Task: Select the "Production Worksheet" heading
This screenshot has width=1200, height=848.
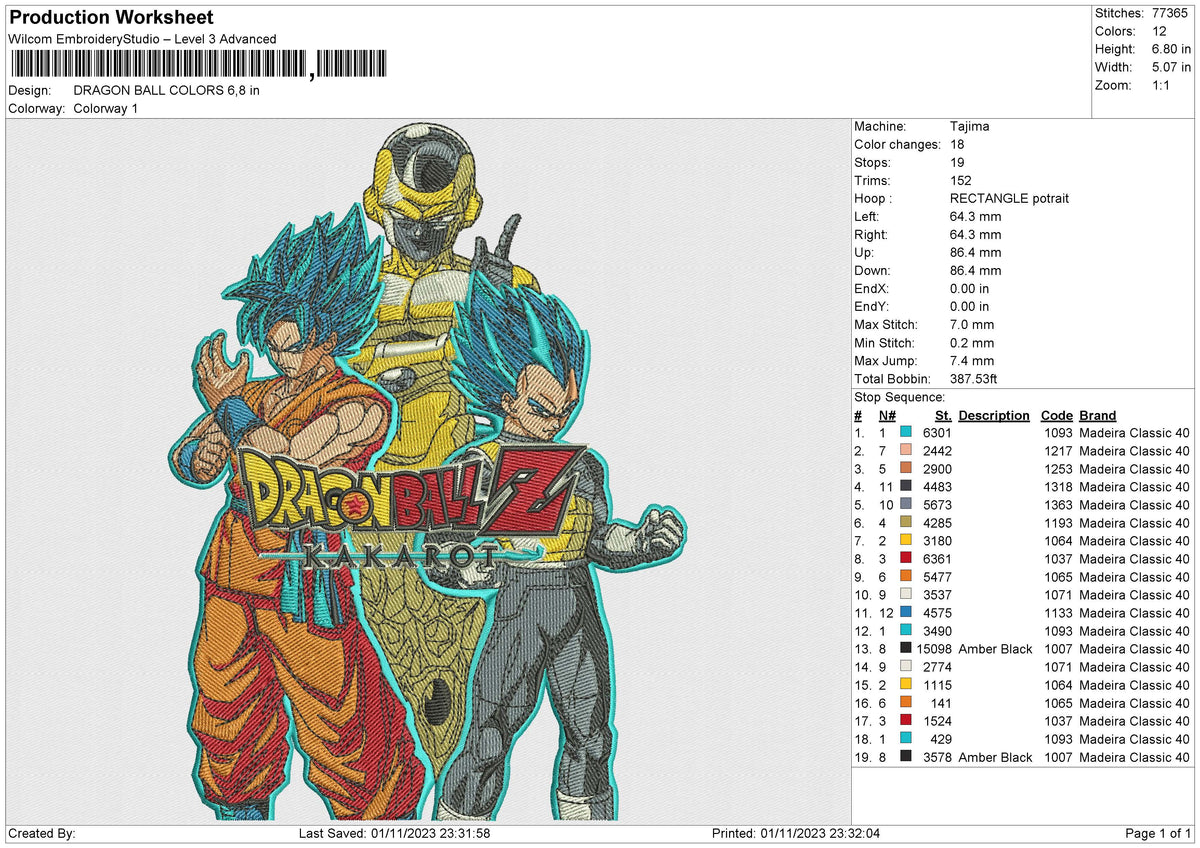Action: click(110, 18)
